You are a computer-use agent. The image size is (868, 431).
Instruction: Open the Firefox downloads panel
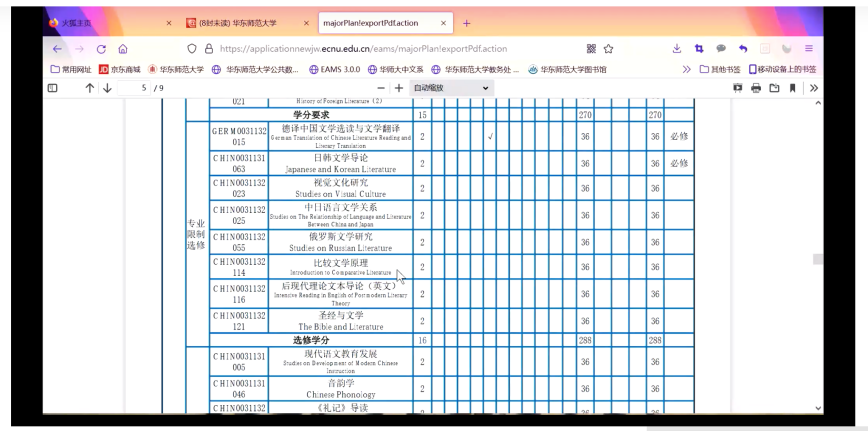677,48
